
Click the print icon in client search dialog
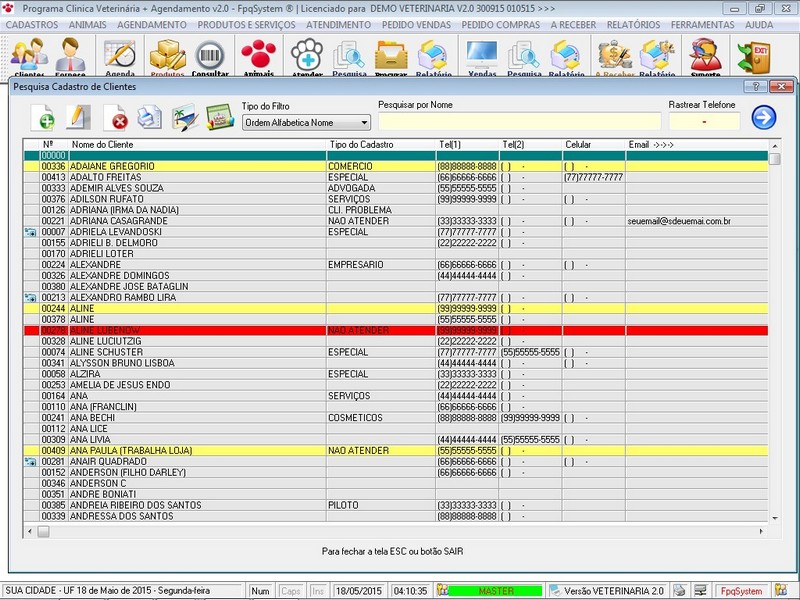pos(149,118)
